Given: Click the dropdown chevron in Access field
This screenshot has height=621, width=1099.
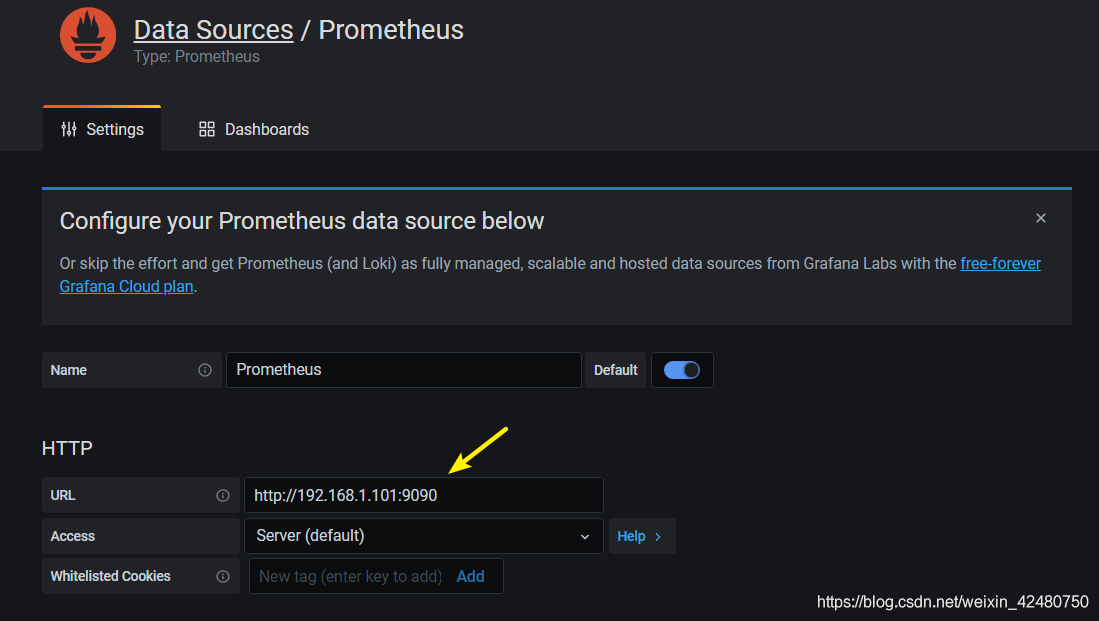Looking at the screenshot, I should [x=585, y=536].
